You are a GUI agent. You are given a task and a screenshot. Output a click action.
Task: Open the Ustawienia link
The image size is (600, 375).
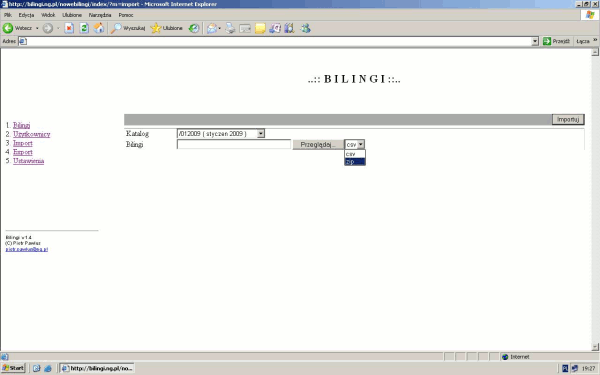tap(29, 161)
